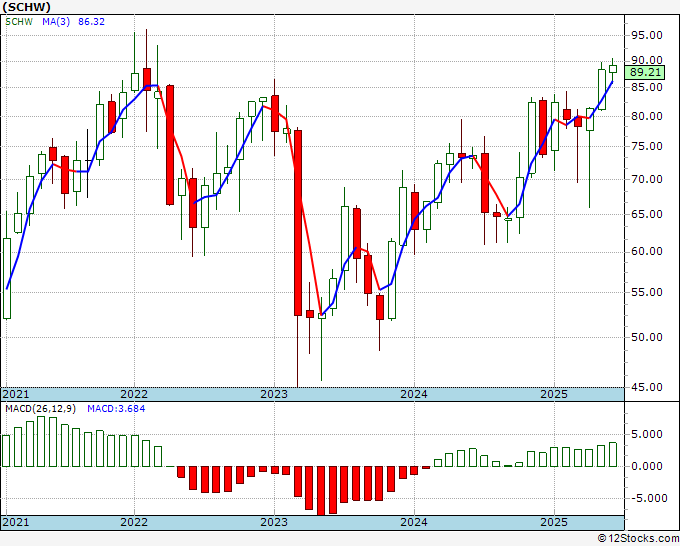Click 2023 on the price chart timeline
The height and width of the screenshot is (546, 680).
coord(274,394)
